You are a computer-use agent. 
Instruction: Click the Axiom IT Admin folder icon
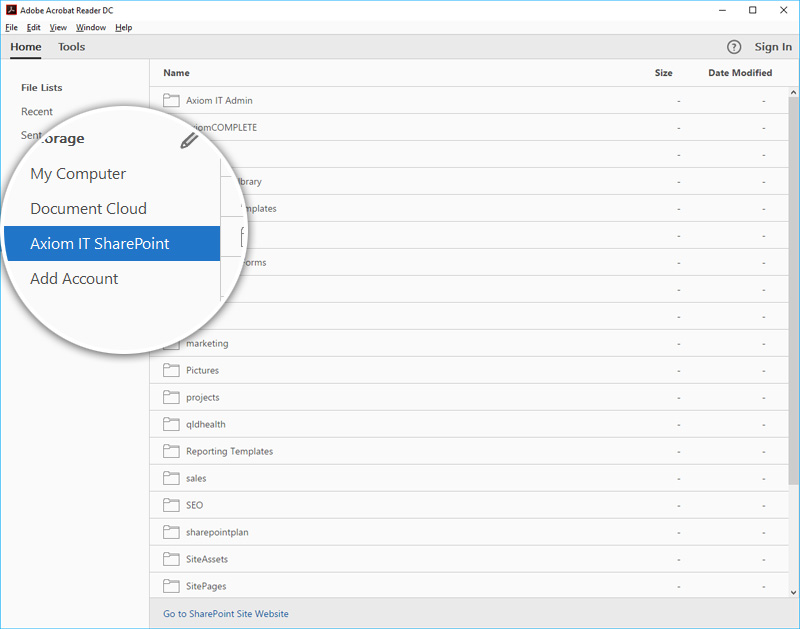point(171,100)
